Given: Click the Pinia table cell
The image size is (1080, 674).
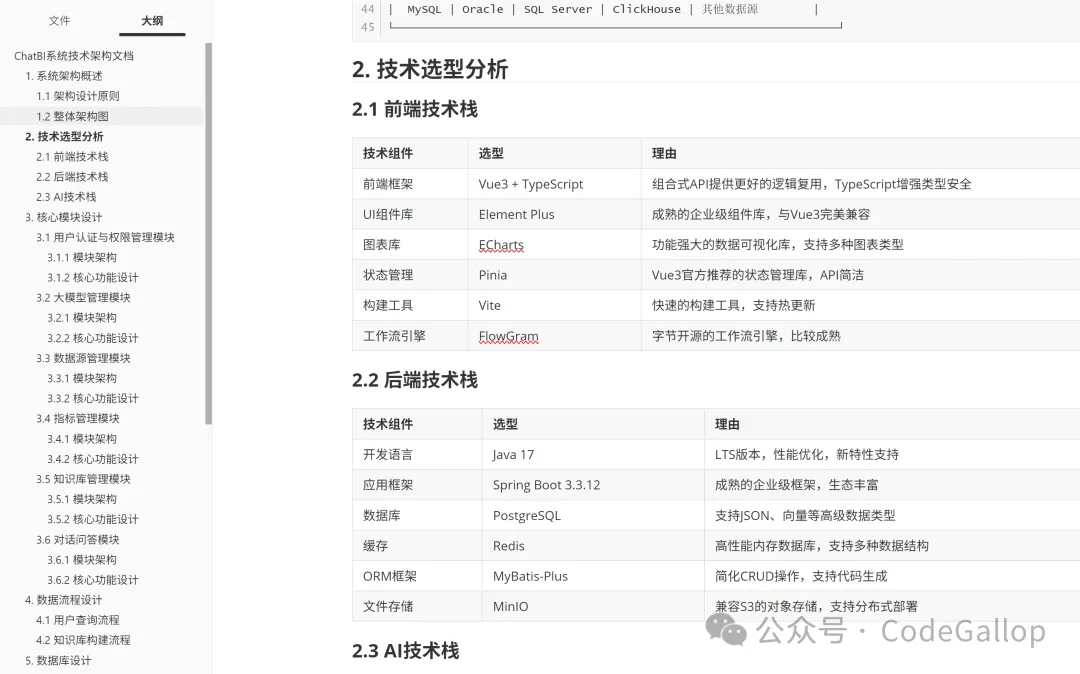Looking at the screenshot, I should [554, 275].
